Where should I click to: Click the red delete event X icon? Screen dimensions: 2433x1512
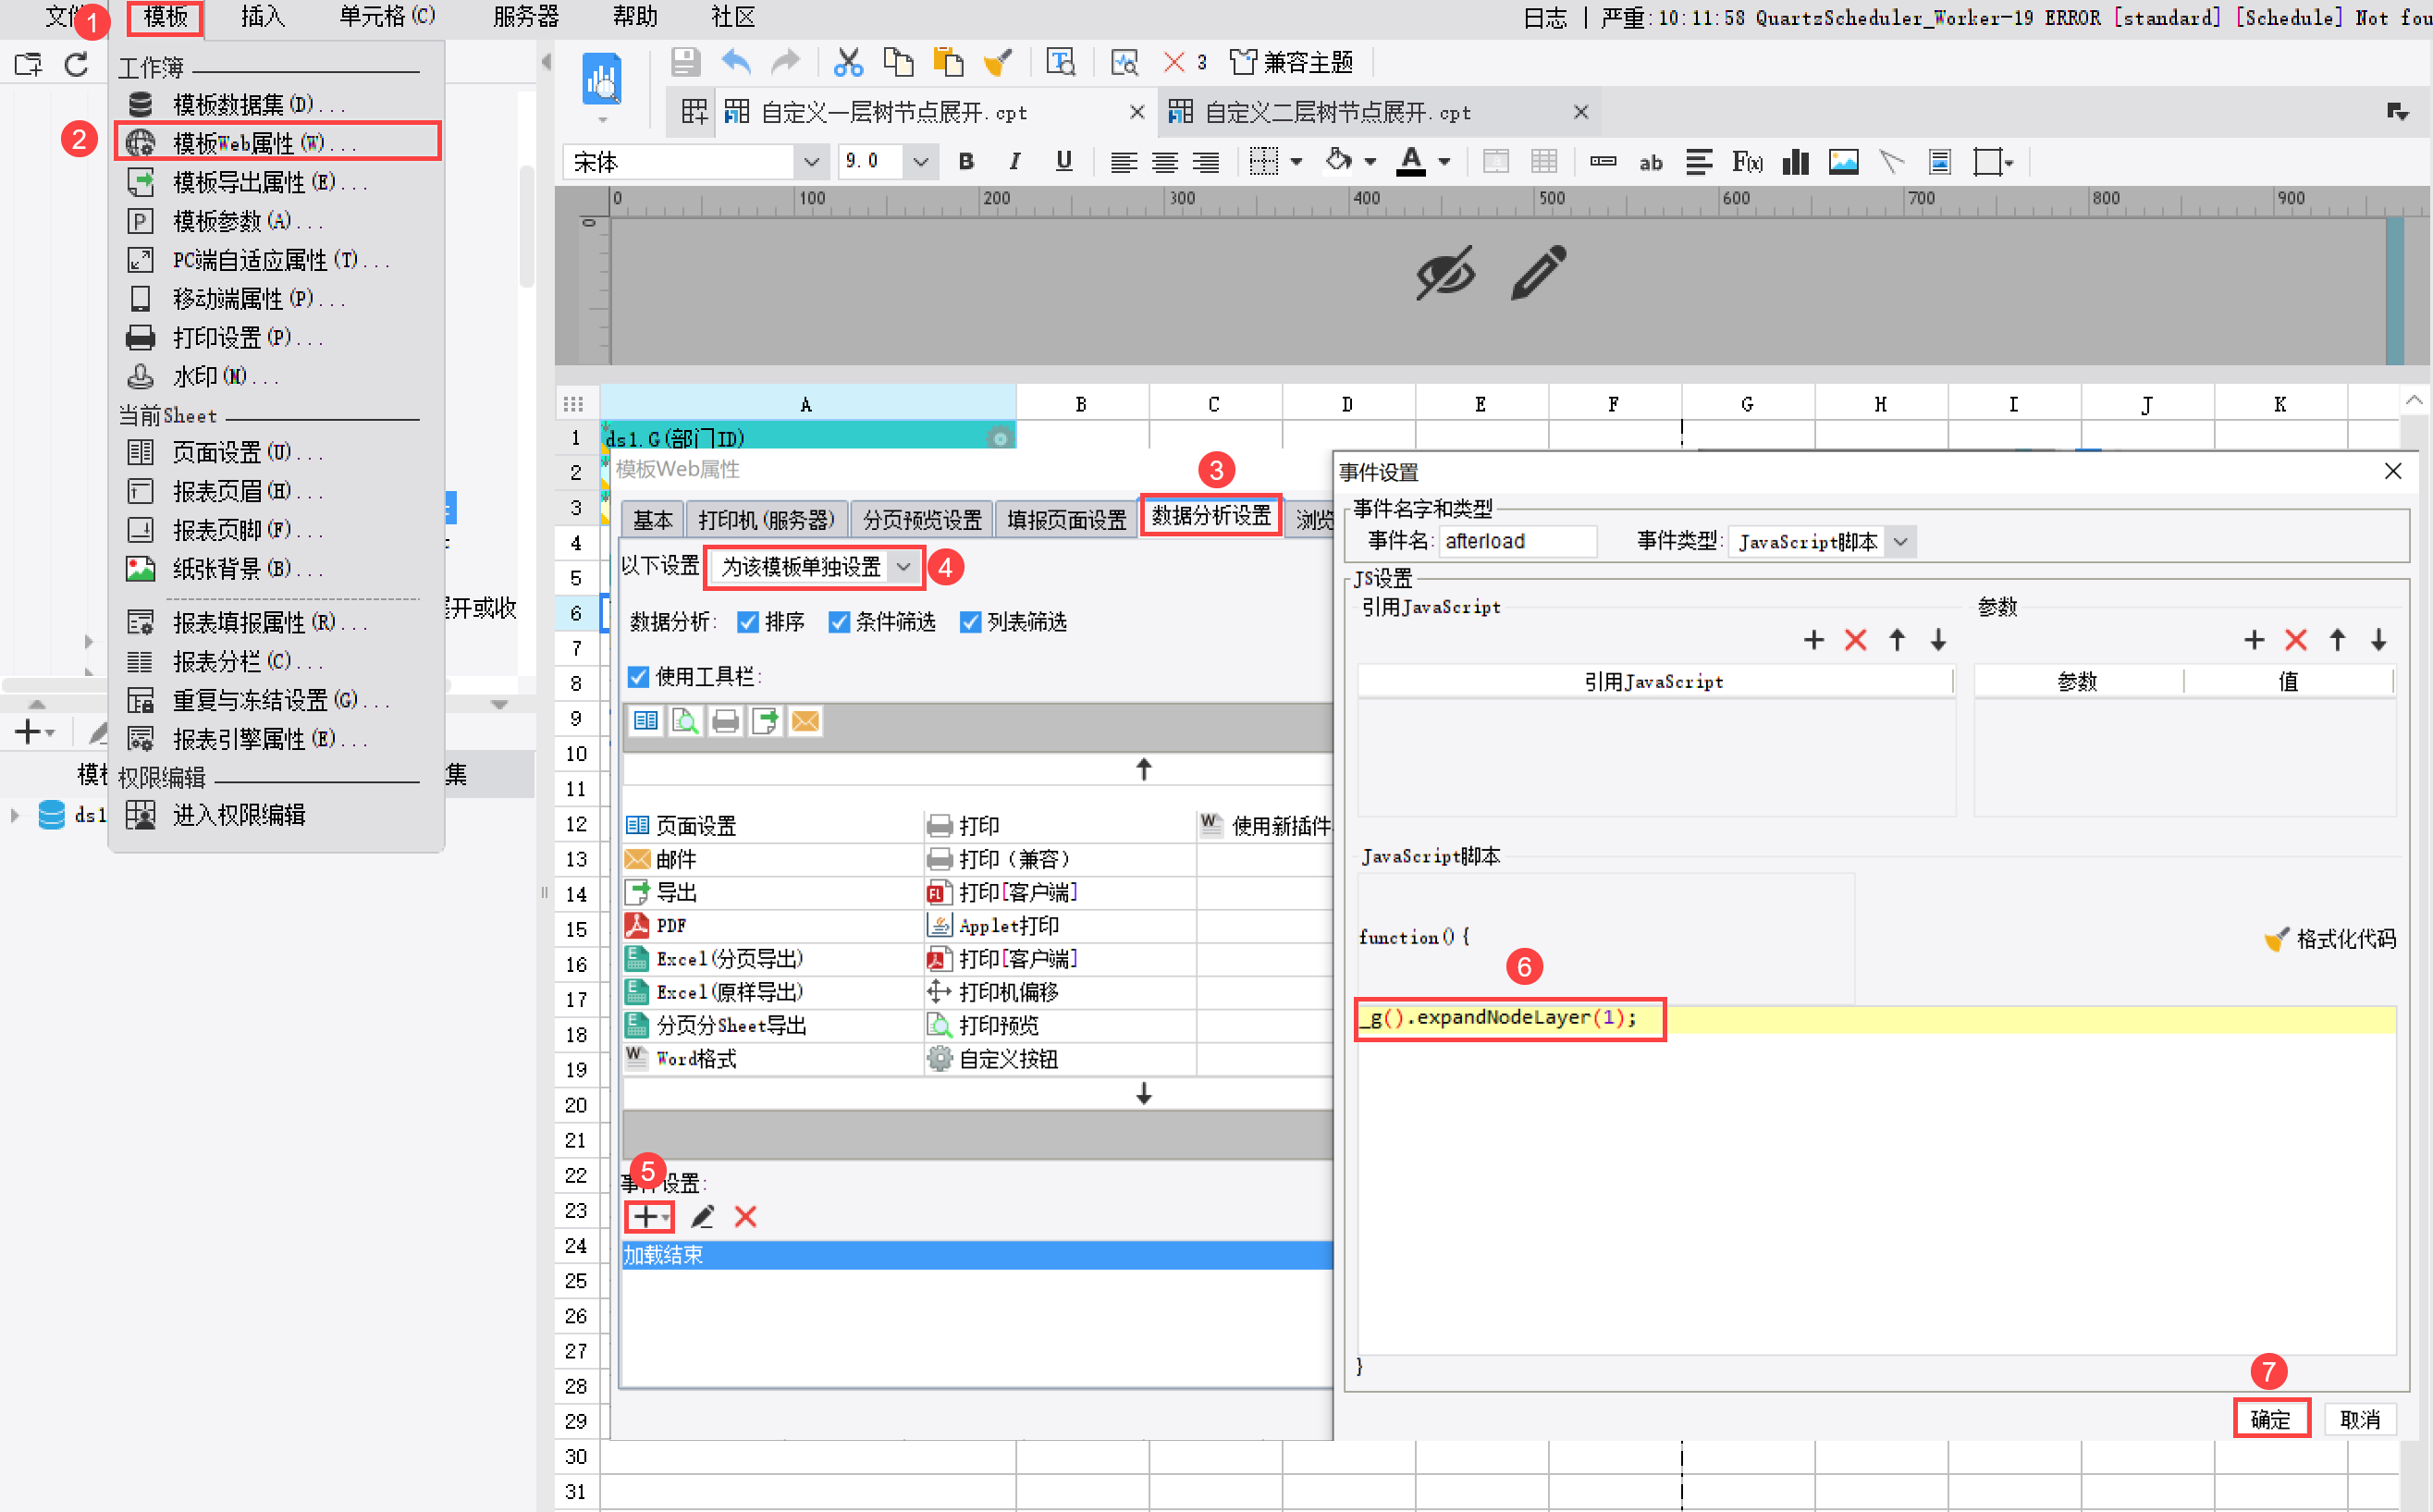[745, 1217]
